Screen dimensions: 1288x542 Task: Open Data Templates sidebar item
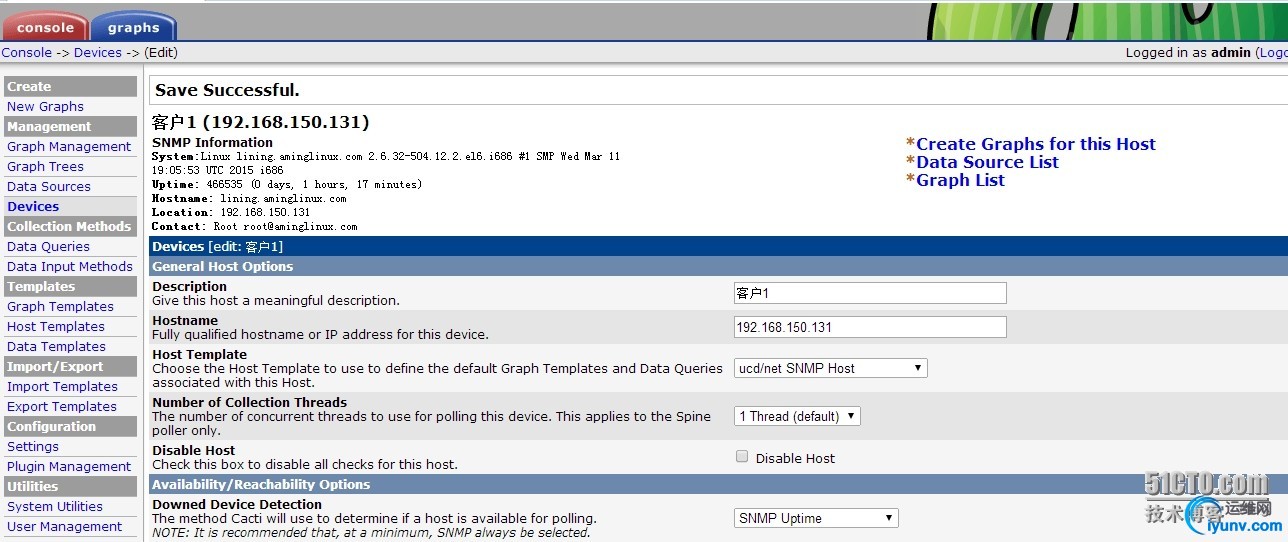(56, 347)
